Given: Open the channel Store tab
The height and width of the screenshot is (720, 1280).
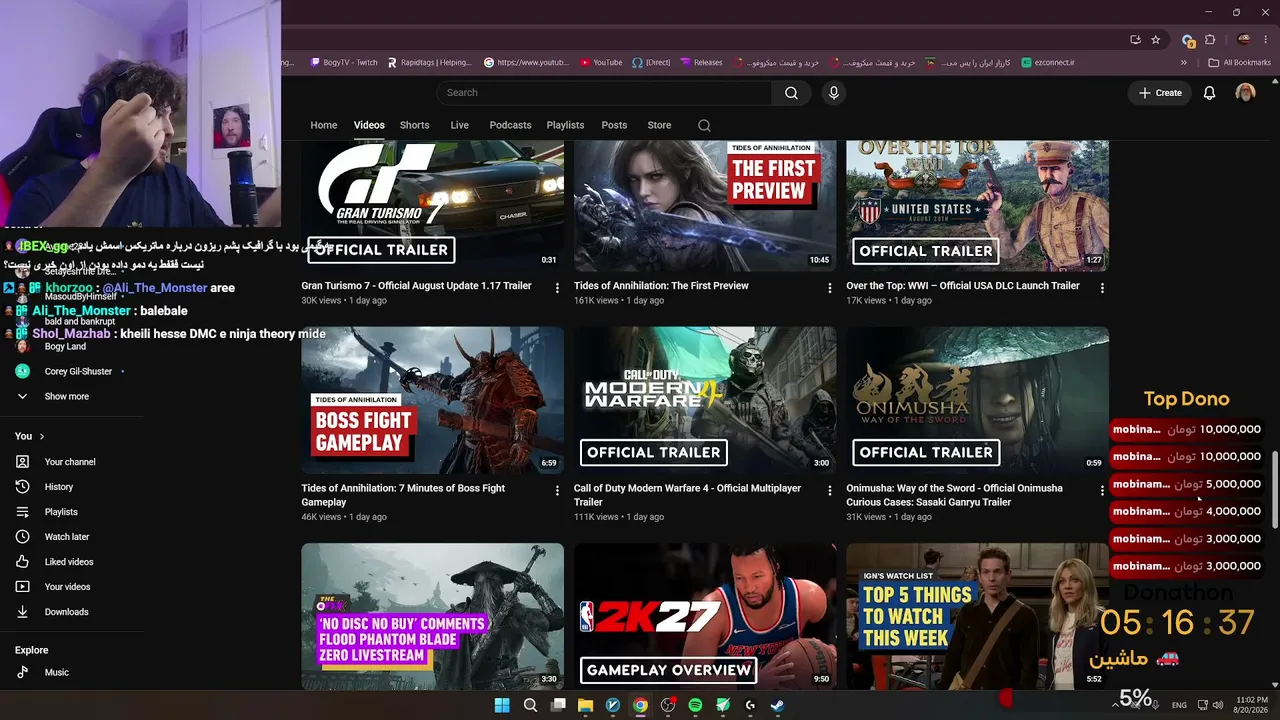Looking at the screenshot, I should tap(659, 125).
